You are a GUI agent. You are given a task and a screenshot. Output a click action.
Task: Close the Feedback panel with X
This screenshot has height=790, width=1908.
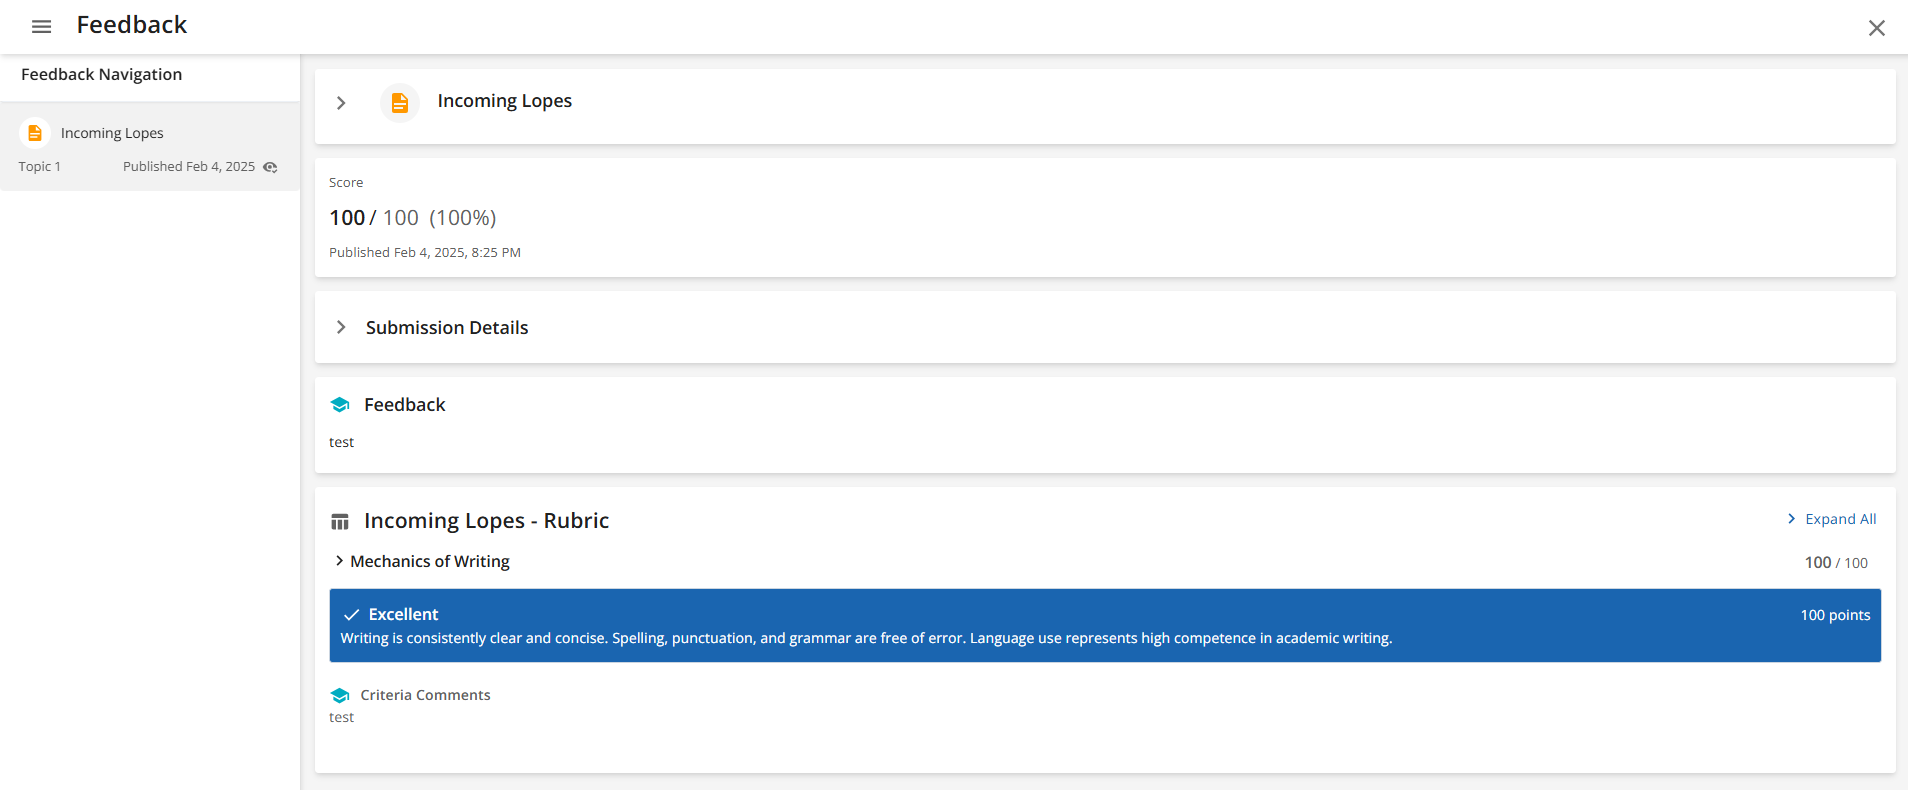(1876, 28)
